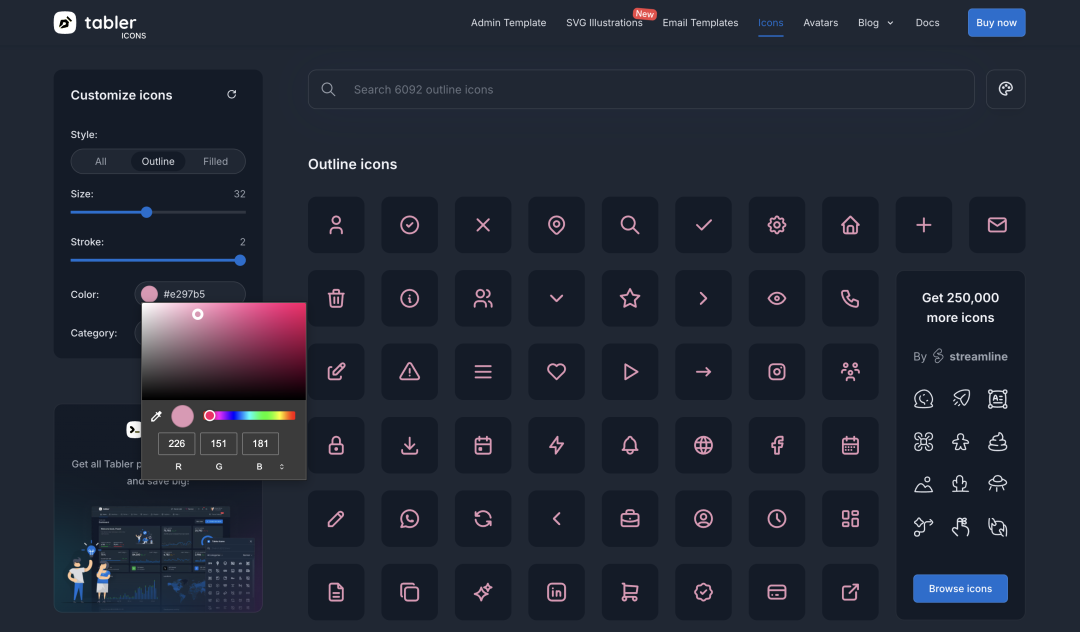Expand the Blog dropdown menu
The image size is (1080, 632).
pyautogui.click(x=875, y=23)
